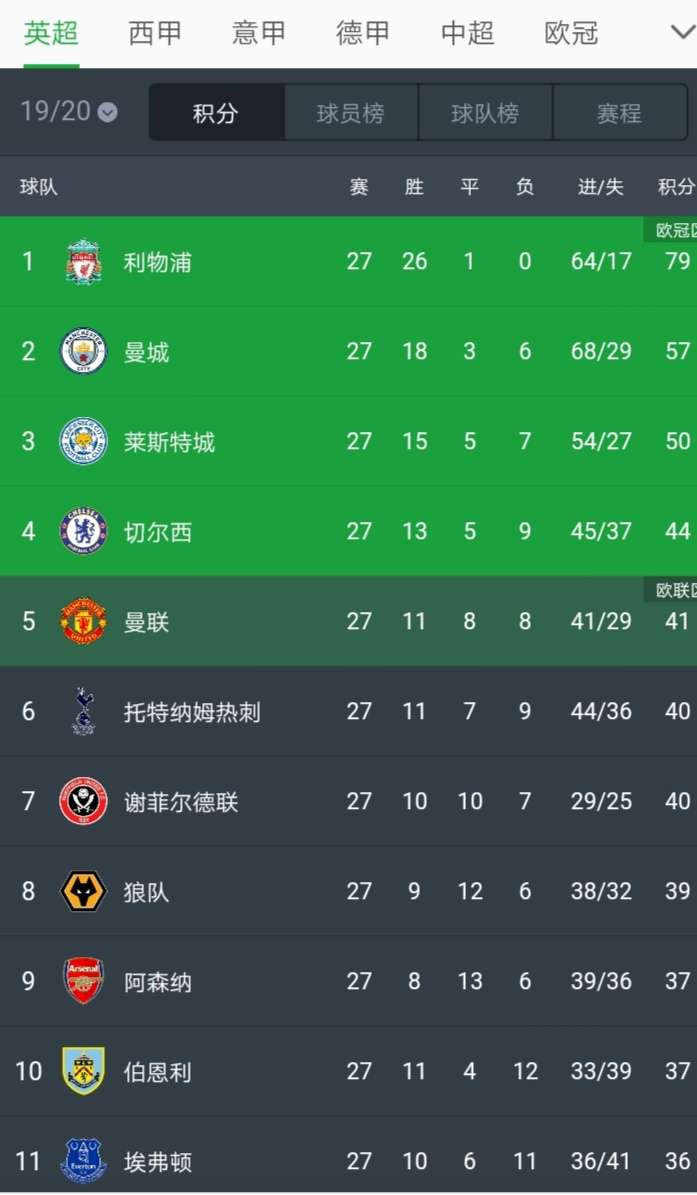Show the 赛程 schedule segment
Screen dimensions: 697x1195
tap(619, 113)
